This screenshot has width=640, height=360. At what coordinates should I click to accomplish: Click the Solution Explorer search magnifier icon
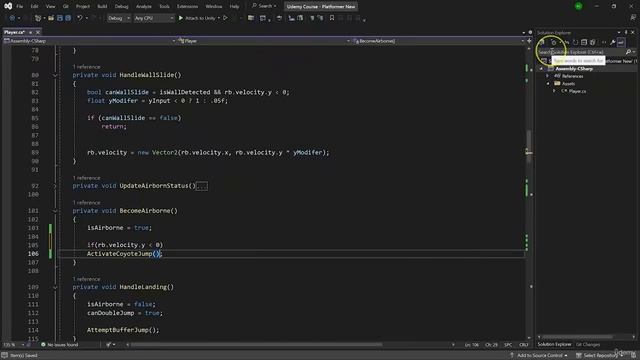point(629,52)
